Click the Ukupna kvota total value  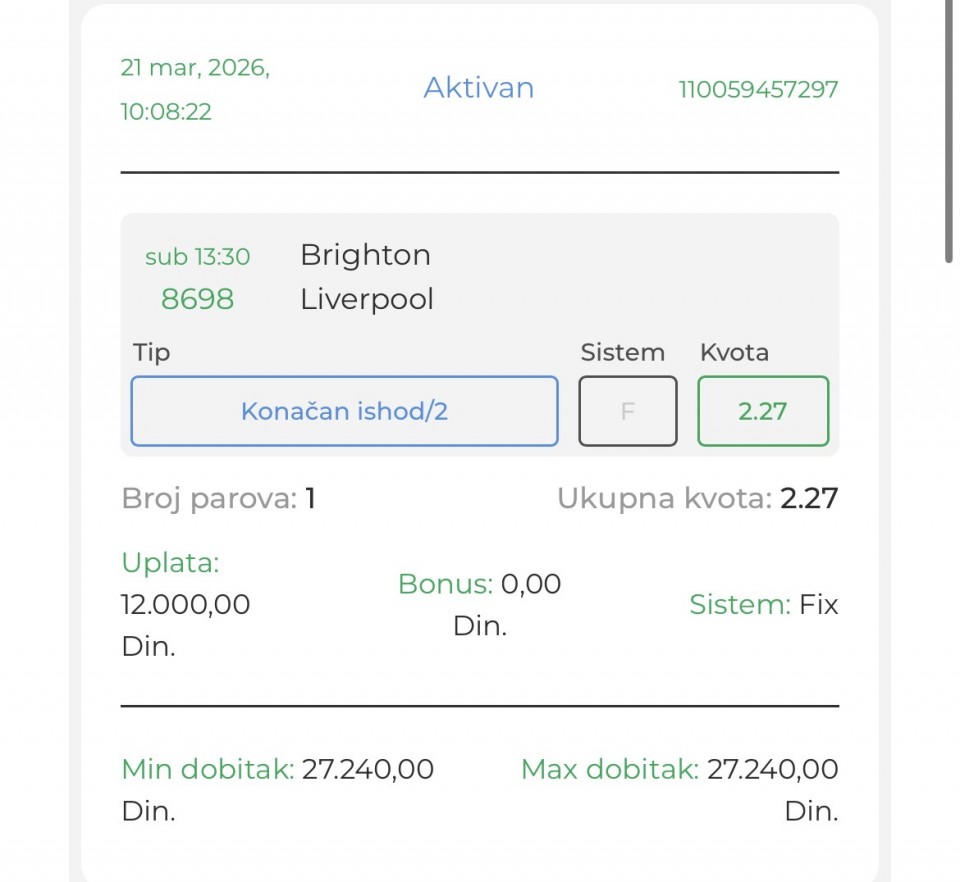tap(808, 498)
